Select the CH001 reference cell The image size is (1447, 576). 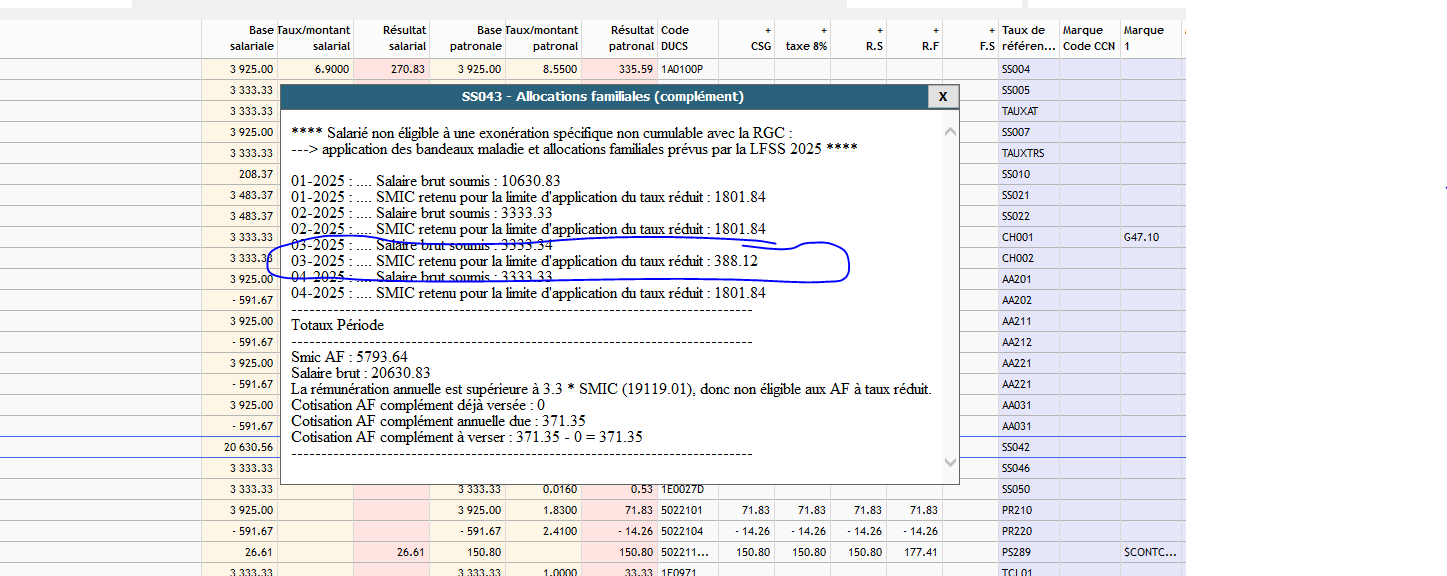tap(1029, 237)
